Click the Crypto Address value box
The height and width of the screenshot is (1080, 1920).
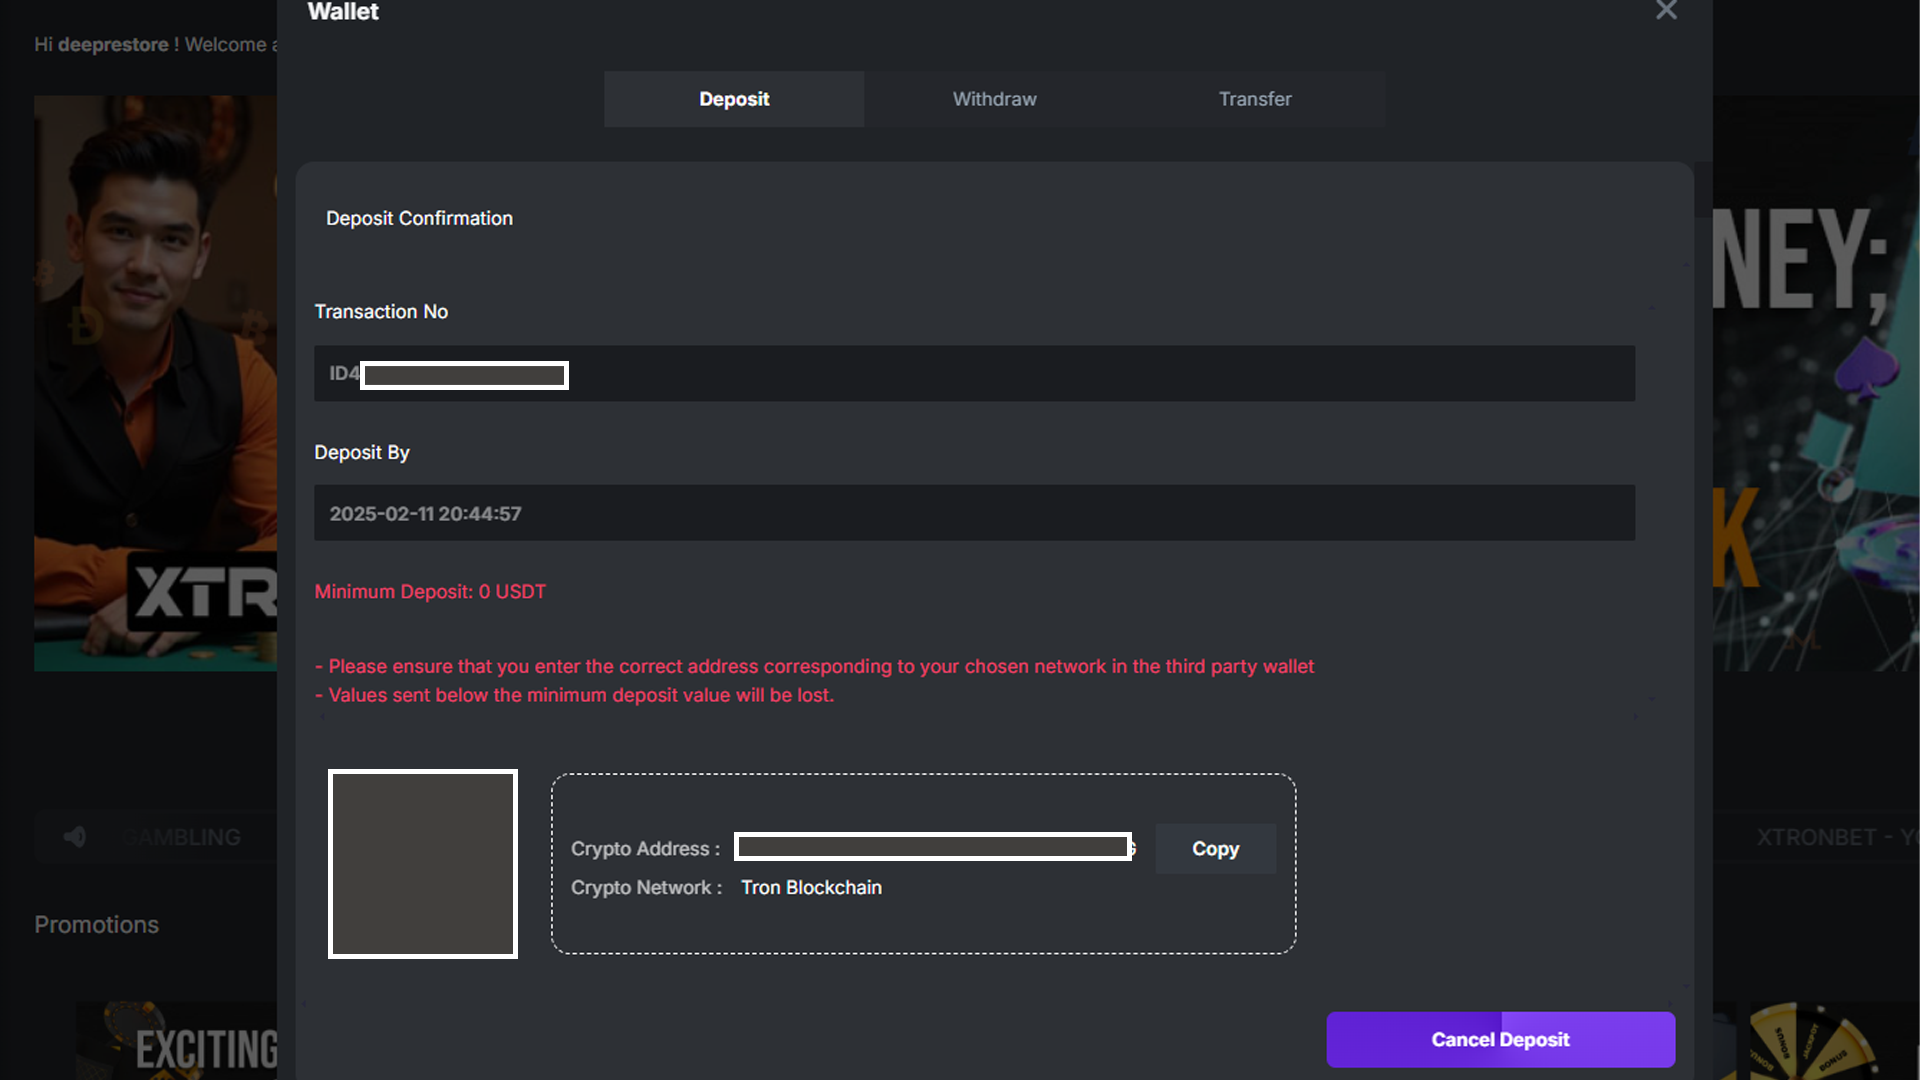click(933, 847)
